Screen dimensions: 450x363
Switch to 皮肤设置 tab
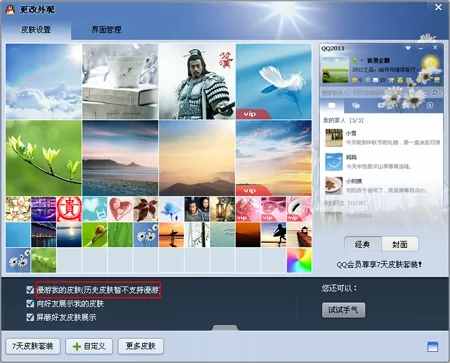(x=36, y=30)
